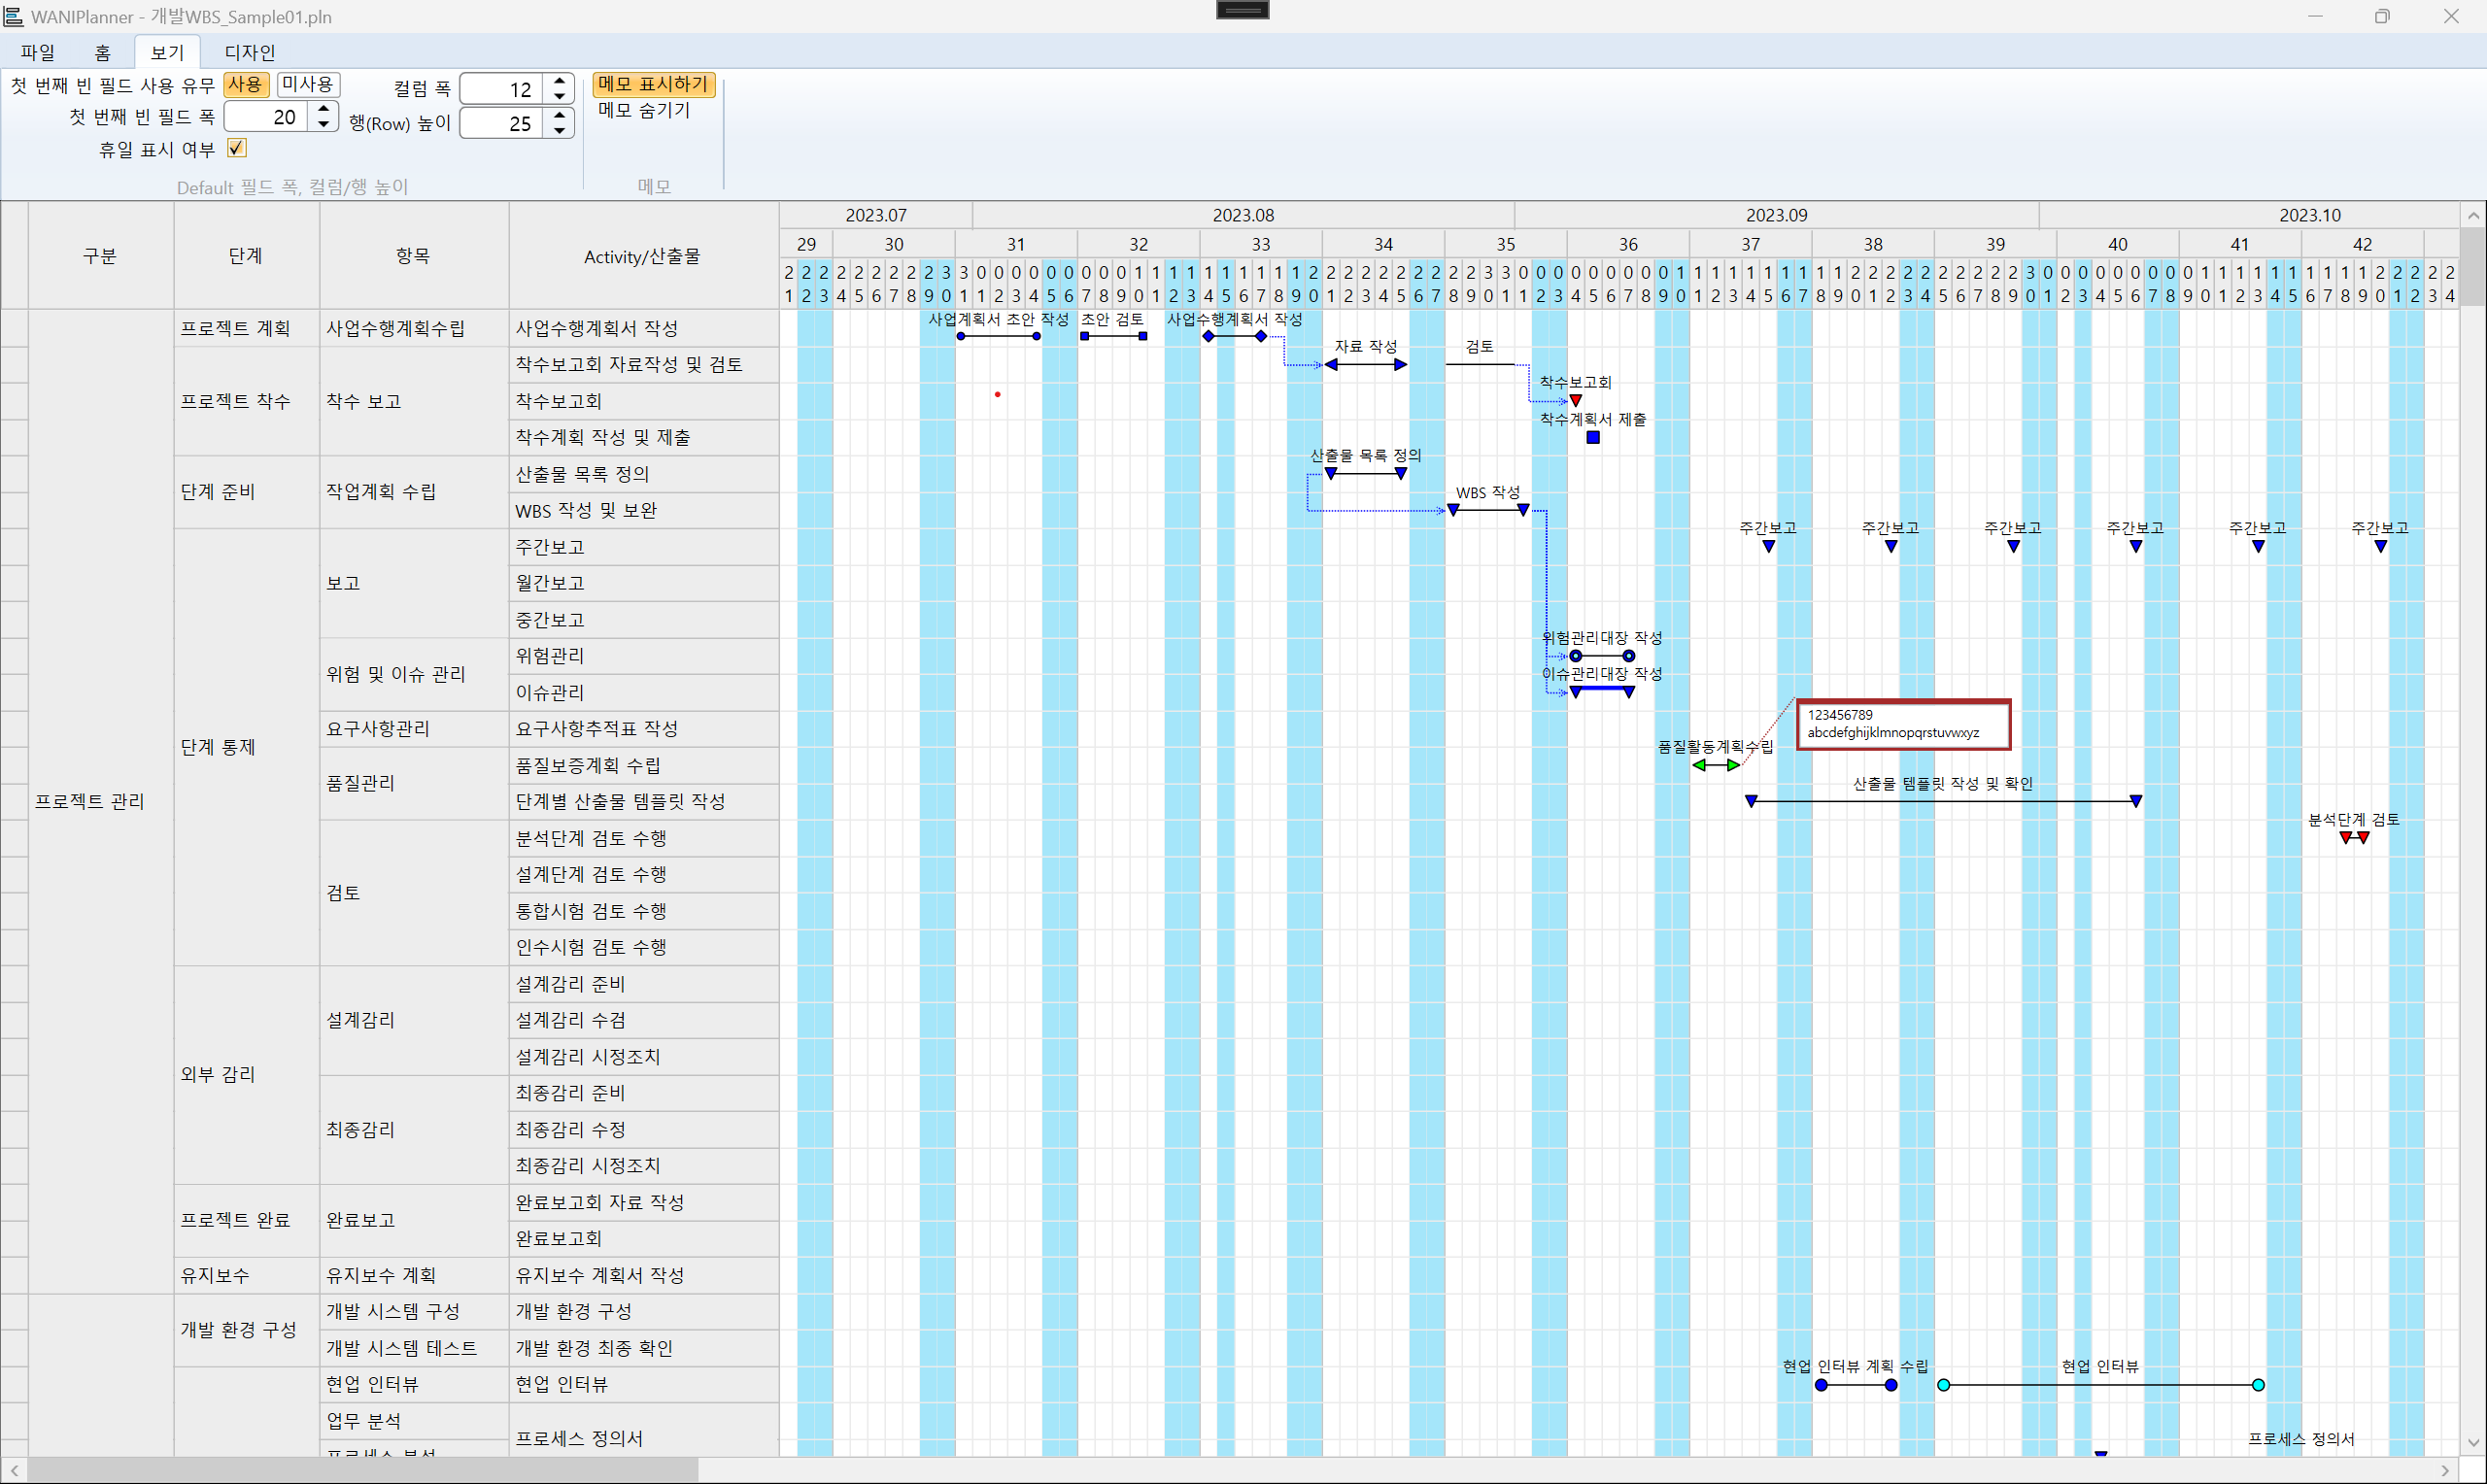This screenshot has width=2487, height=1484.
Task: Click the blue diamond starting 사업수행계획서 작성 bar
Action: tap(1208, 336)
